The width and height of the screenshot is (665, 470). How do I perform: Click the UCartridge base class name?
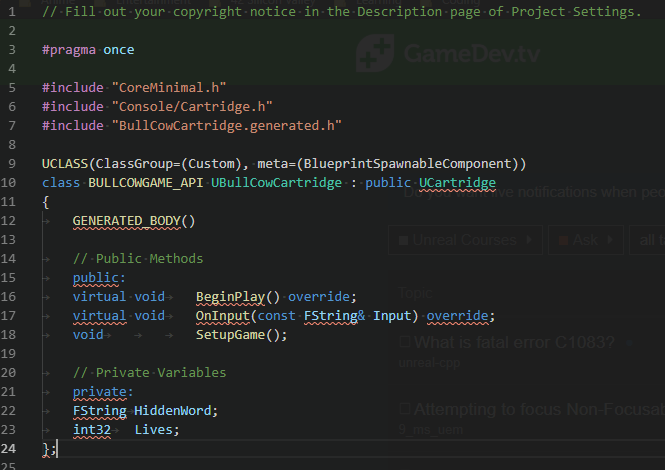(x=457, y=183)
